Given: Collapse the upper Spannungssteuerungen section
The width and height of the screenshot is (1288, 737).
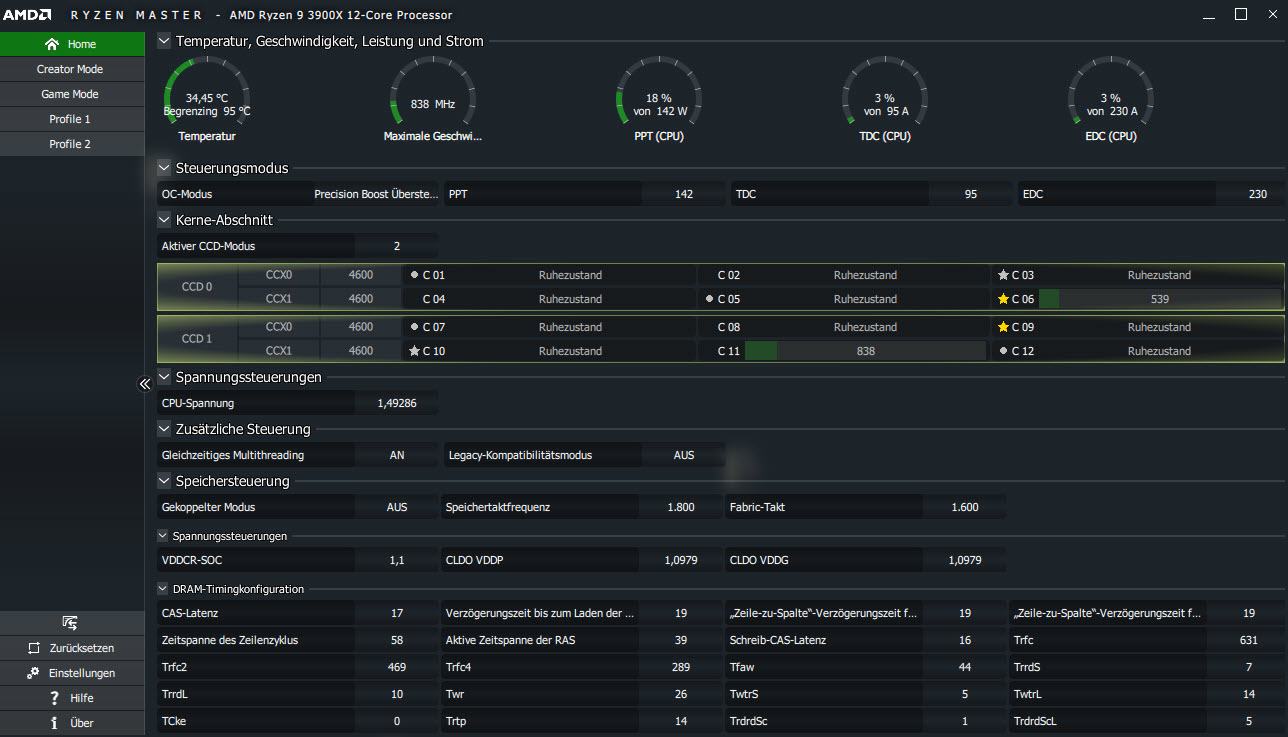Looking at the screenshot, I should click(x=165, y=377).
